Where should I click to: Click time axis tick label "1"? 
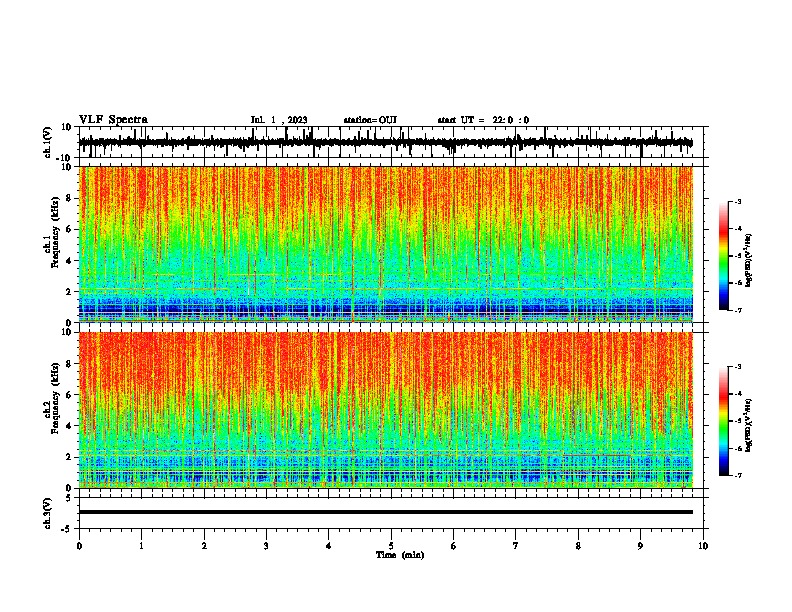click(x=141, y=546)
